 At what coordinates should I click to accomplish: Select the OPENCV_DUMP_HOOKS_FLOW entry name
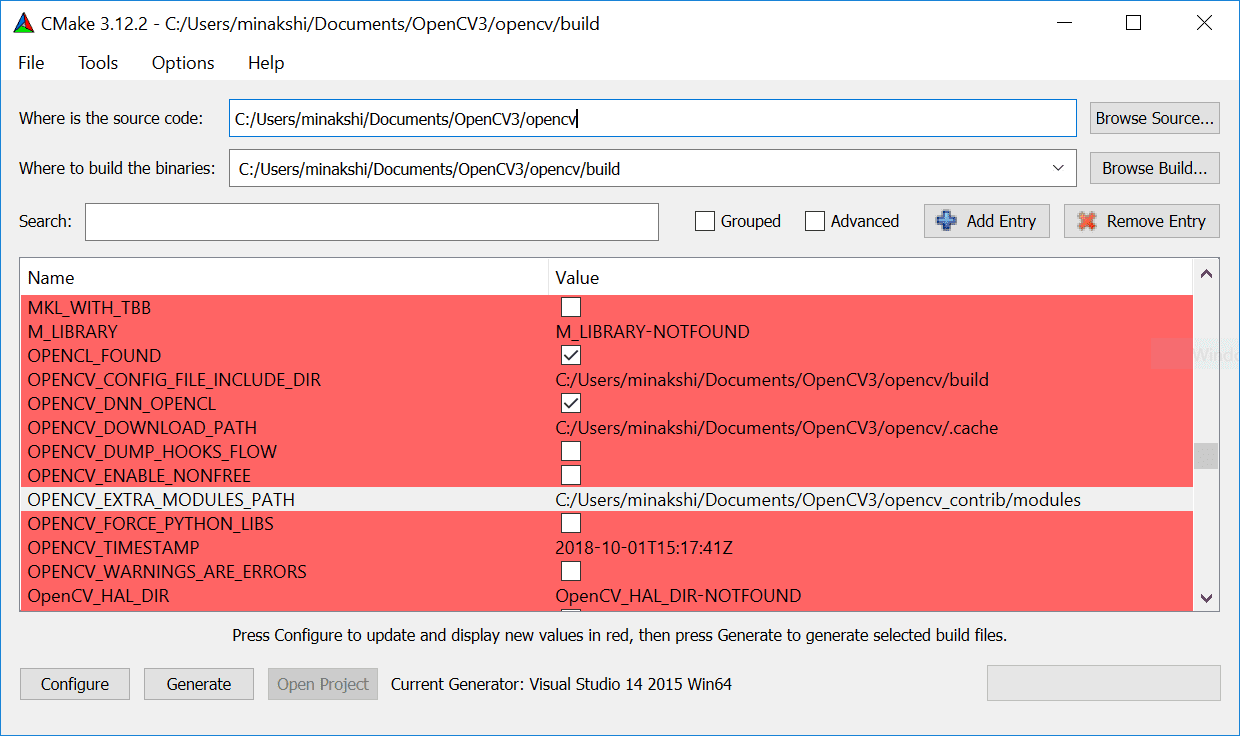[152, 451]
